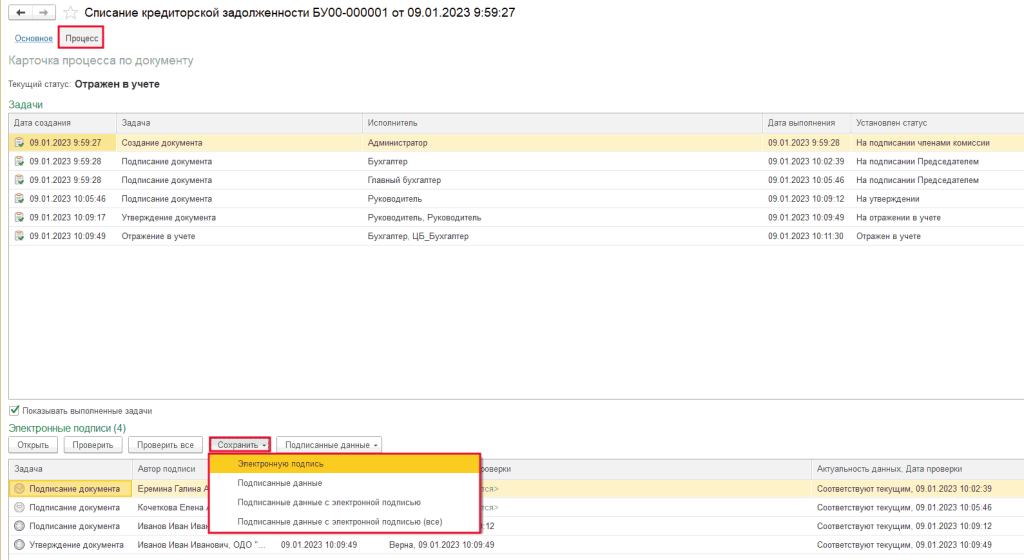Select signature date 09.01.2023 10:09:49 cell
1024x560 pixels.
click(319, 544)
